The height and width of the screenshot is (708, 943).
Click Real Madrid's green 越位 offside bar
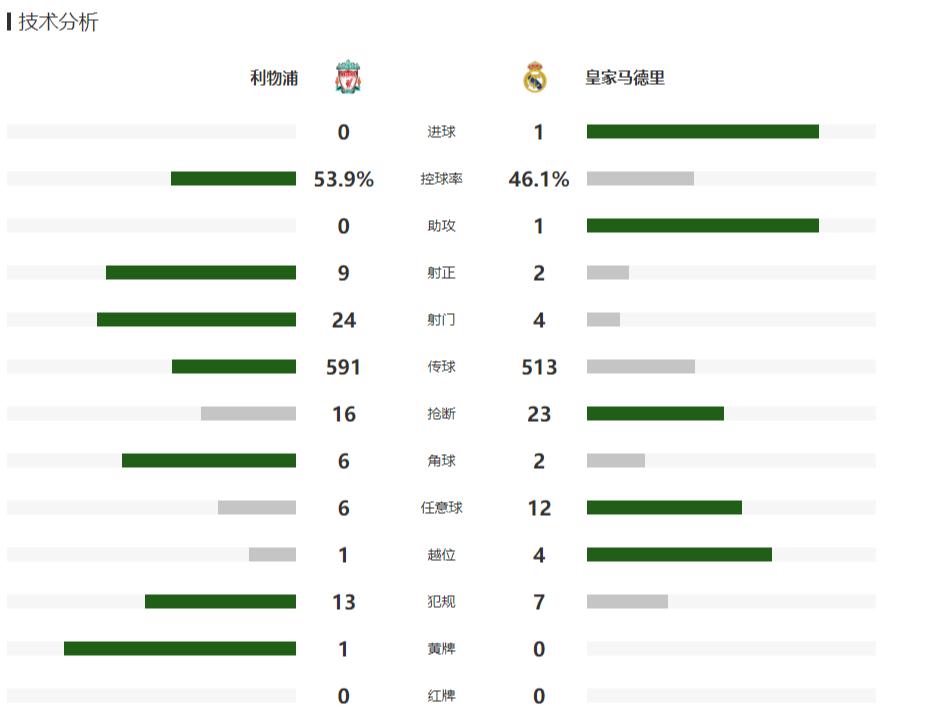tap(679, 554)
